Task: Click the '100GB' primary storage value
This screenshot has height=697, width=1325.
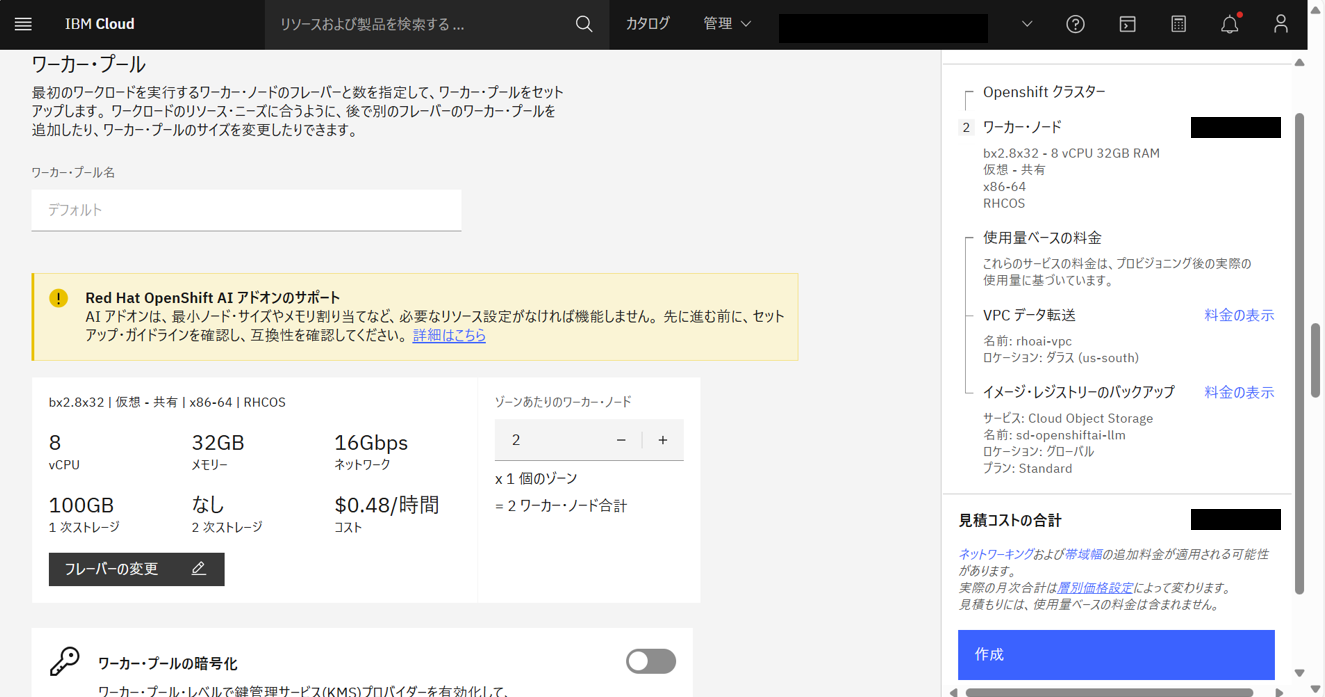Action: pyautogui.click(x=81, y=505)
